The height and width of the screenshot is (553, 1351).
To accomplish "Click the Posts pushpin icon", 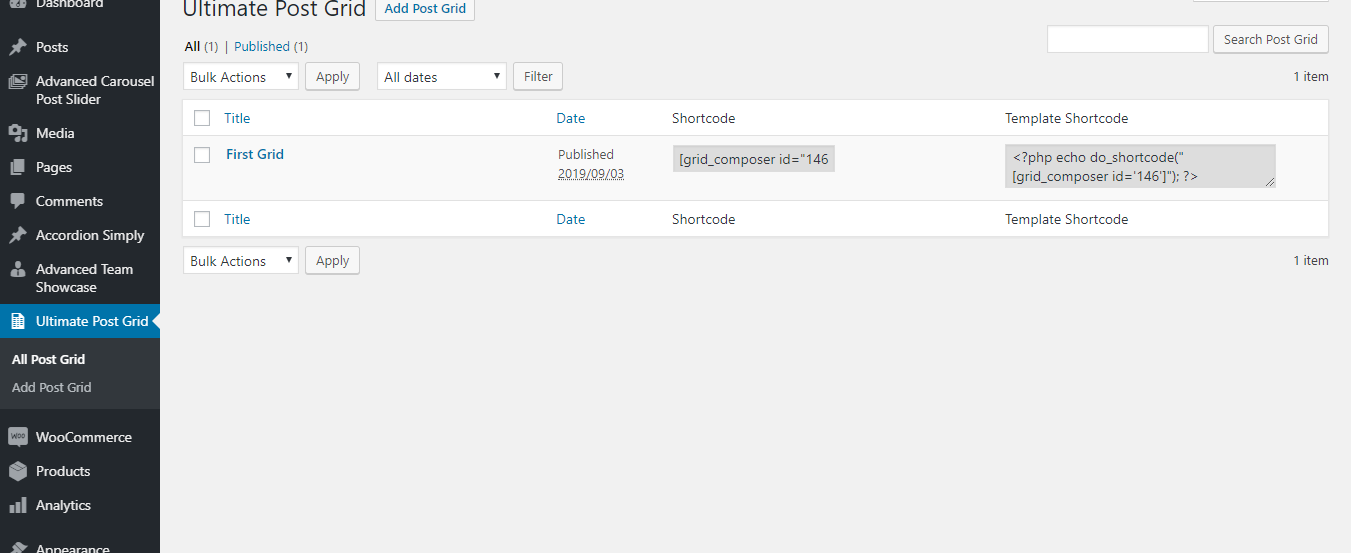I will pos(17,47).
